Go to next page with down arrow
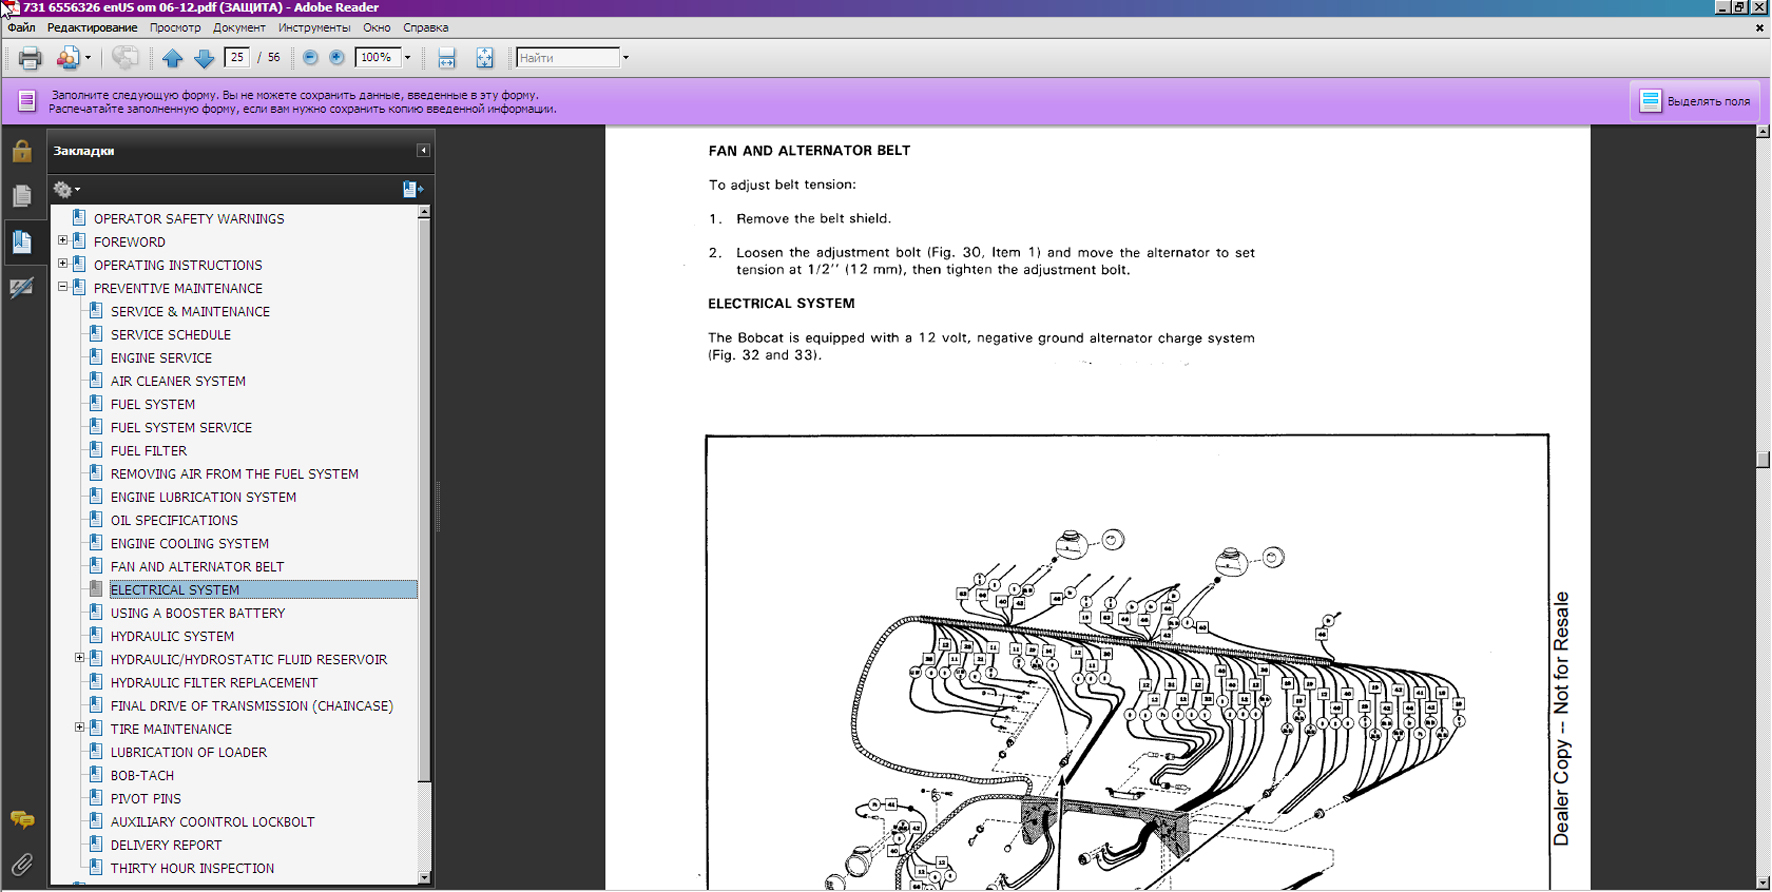This screenshot has width=1772, height=892. coord(204,58)
